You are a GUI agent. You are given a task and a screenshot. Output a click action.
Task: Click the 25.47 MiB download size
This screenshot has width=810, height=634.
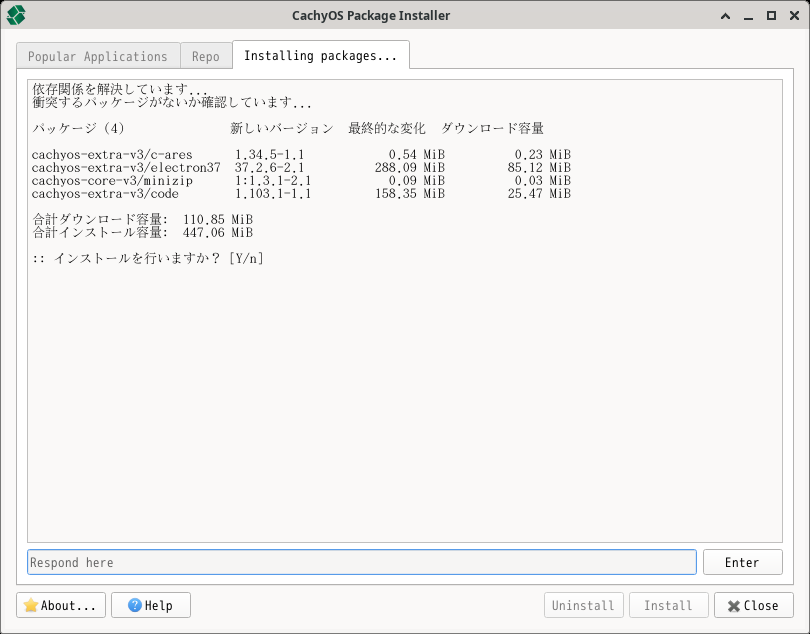(x=539, y=193)
